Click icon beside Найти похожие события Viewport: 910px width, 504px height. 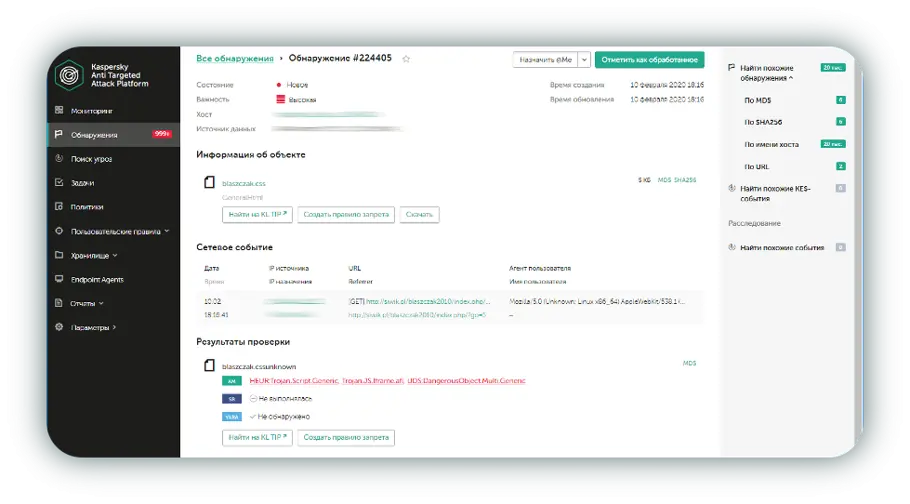[x=731, y=247]
